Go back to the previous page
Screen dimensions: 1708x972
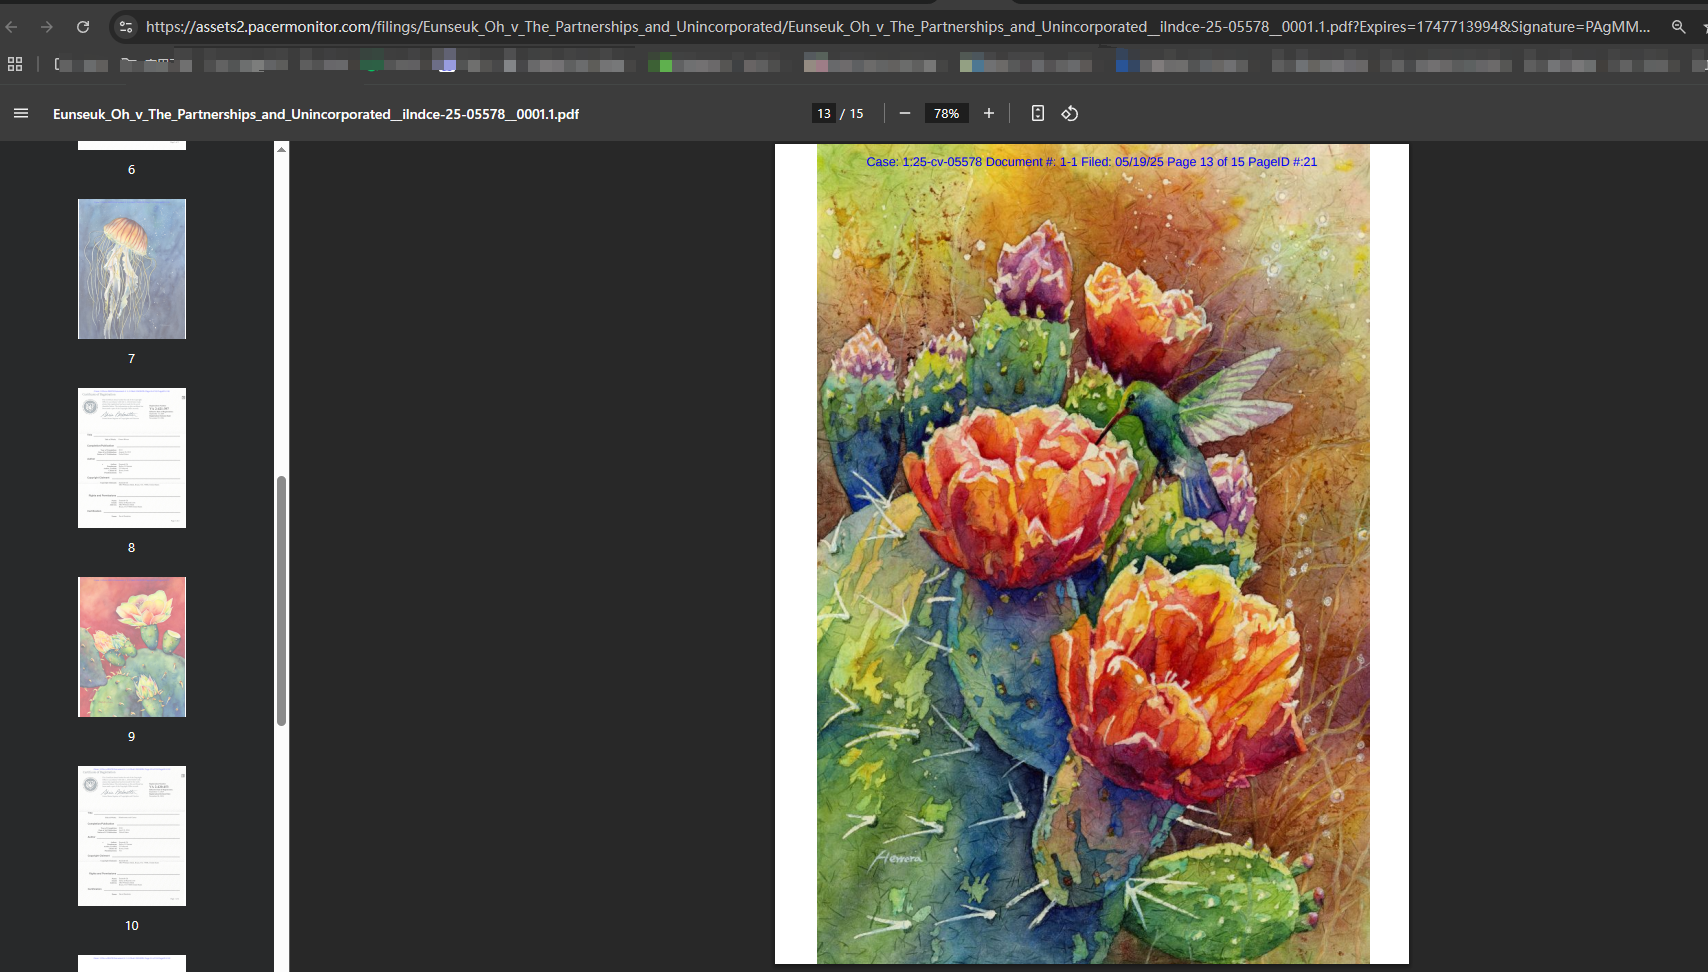pyautogui.click(x=12, y=27)
